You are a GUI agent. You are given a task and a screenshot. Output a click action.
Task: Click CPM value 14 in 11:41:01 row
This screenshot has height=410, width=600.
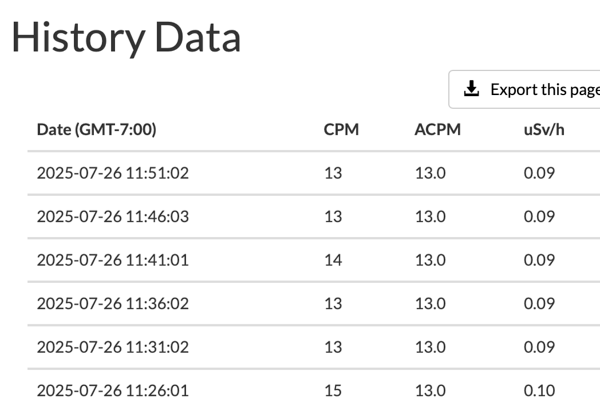[333, 260]
